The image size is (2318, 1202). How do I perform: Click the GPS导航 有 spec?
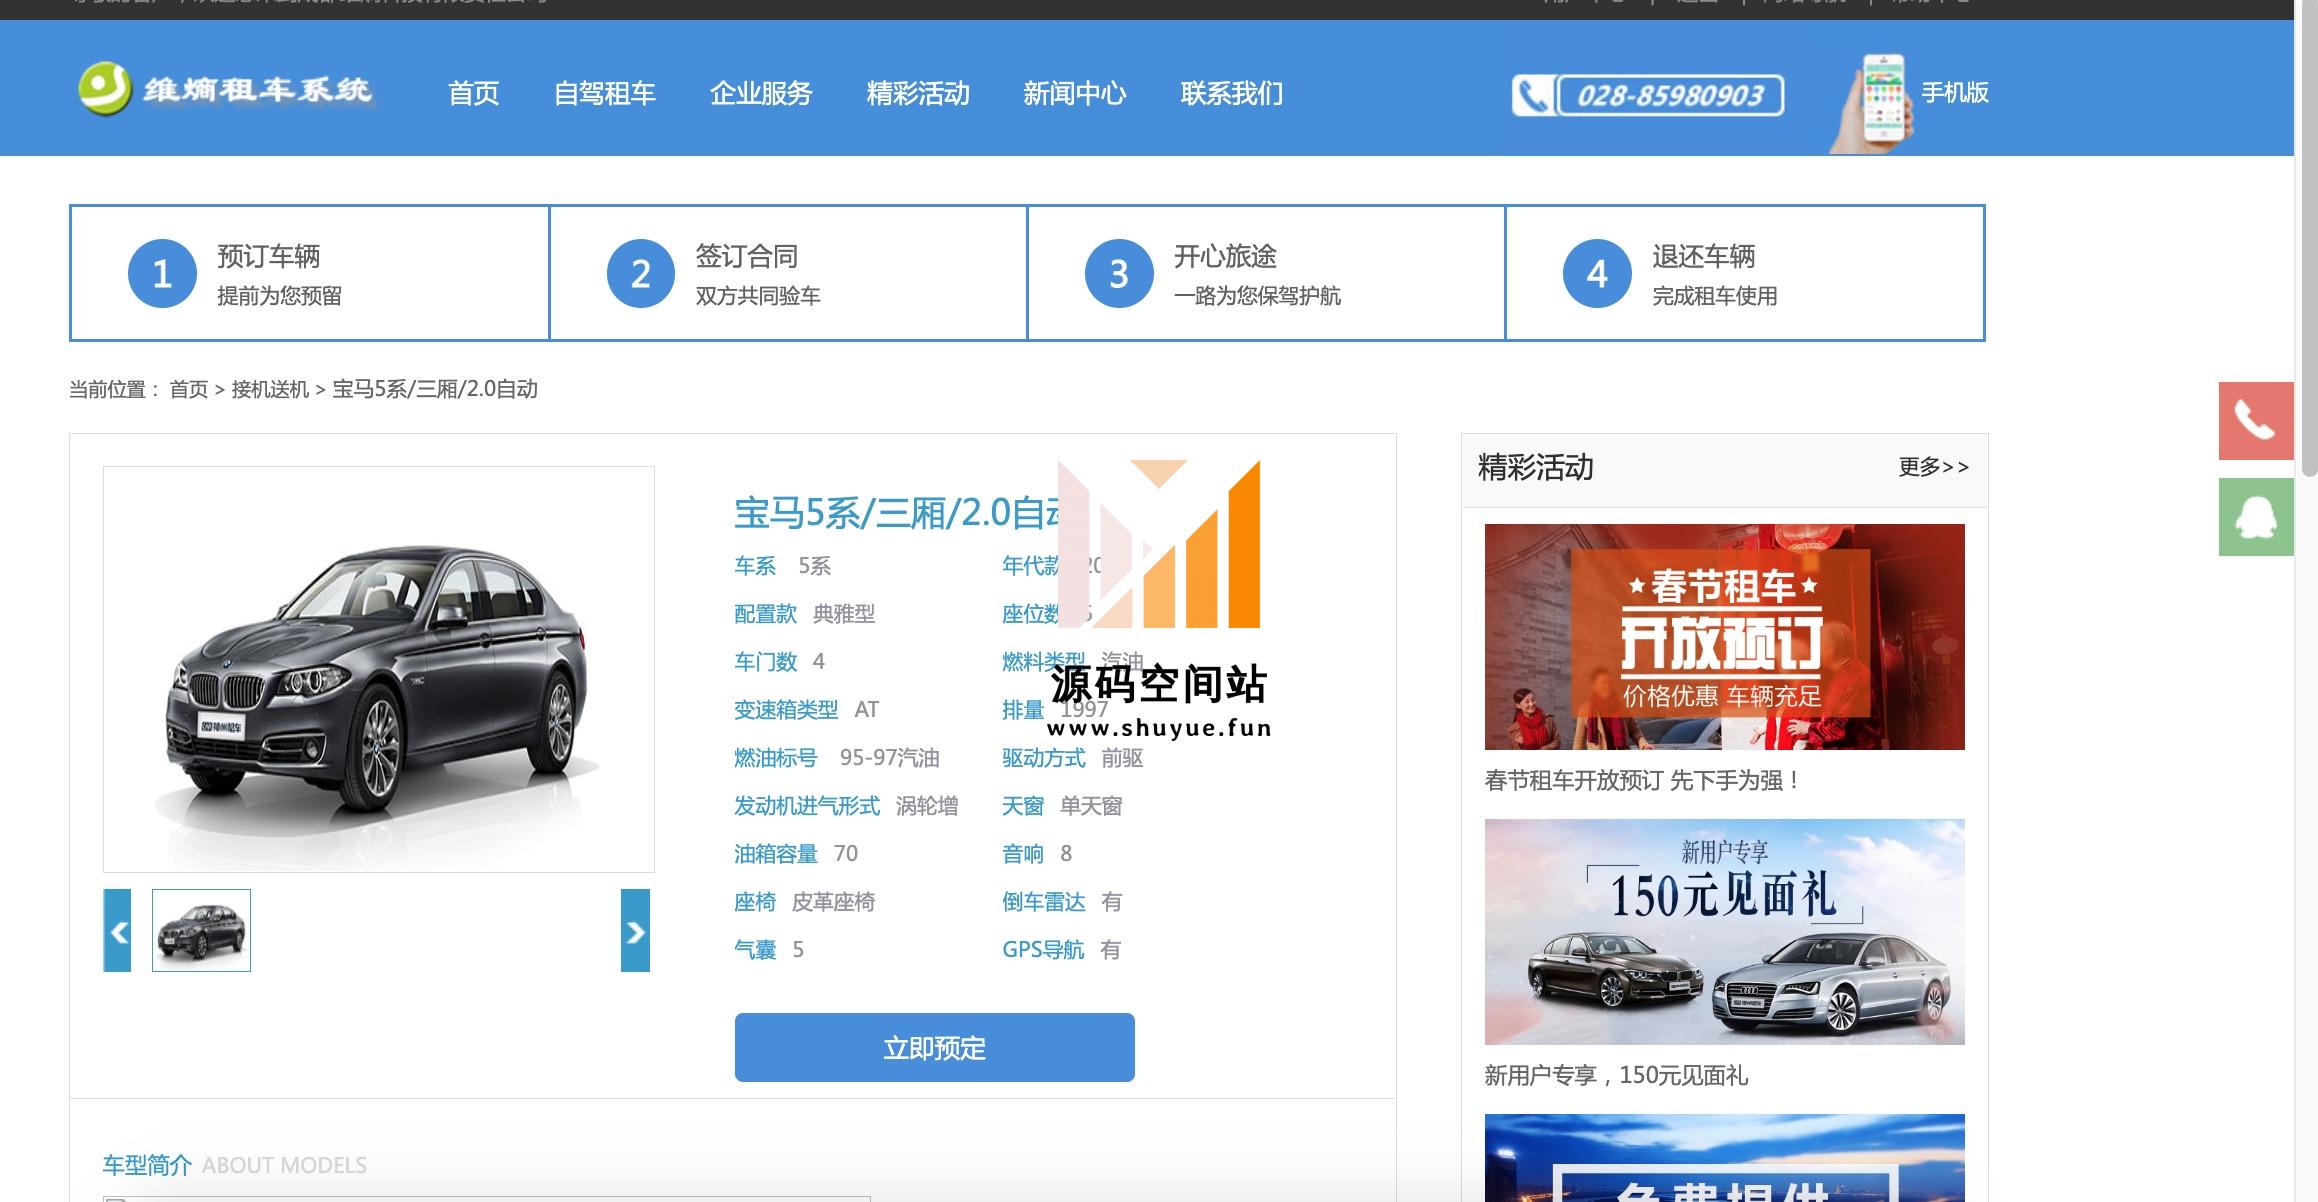(1062, 950)
